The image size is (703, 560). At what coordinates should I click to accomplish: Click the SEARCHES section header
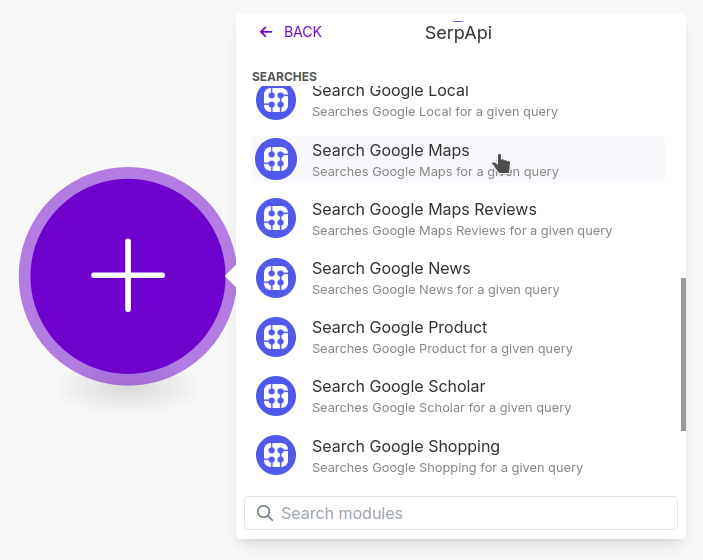pyautogui.click(x=284, y=77)
